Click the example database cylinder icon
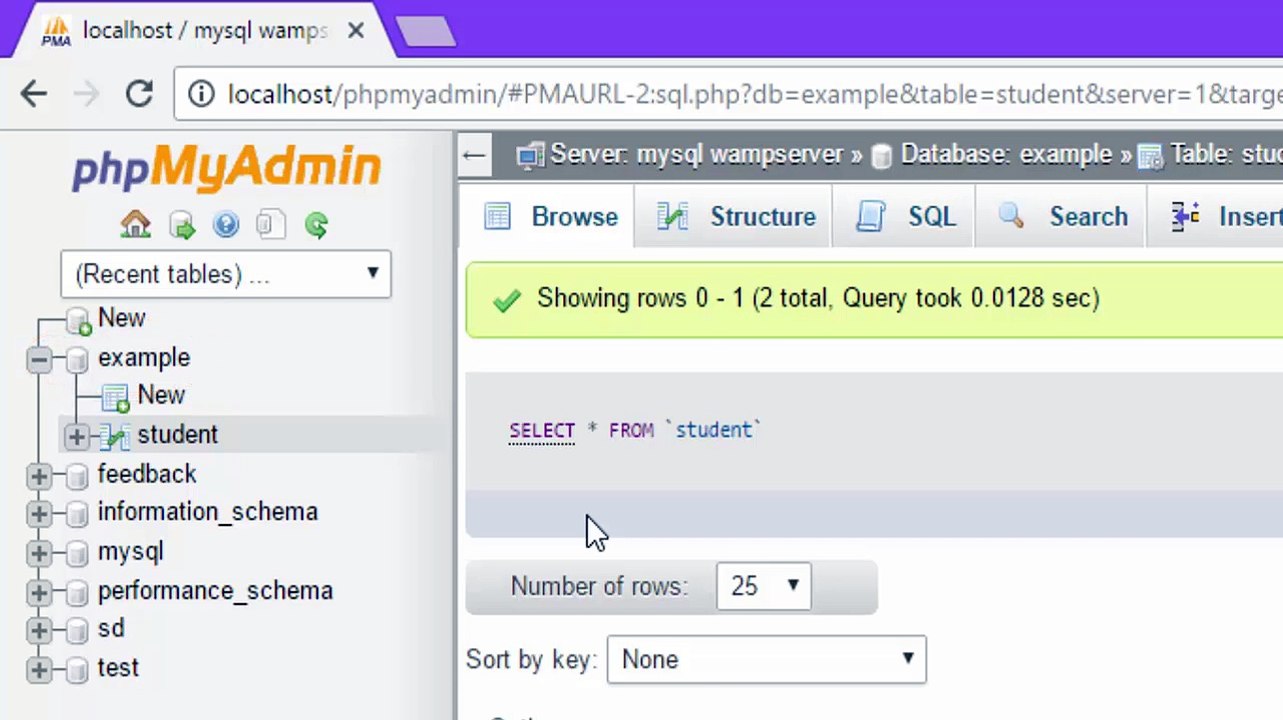This screenshot has width=1283, height=720. pos(77,359)
